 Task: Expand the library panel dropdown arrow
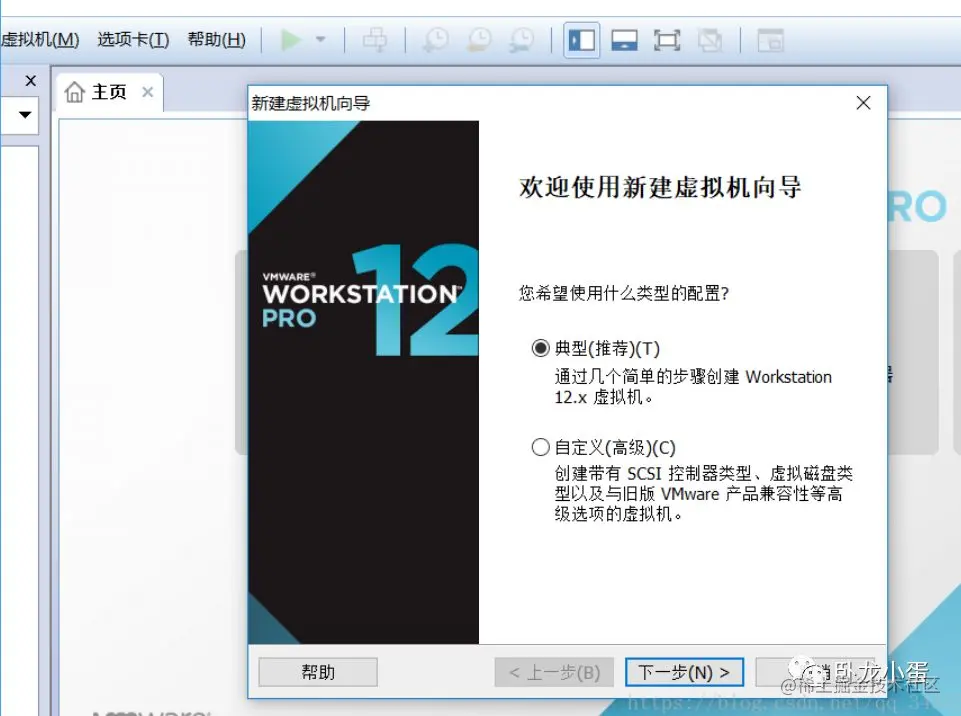[x=25, y=115]
